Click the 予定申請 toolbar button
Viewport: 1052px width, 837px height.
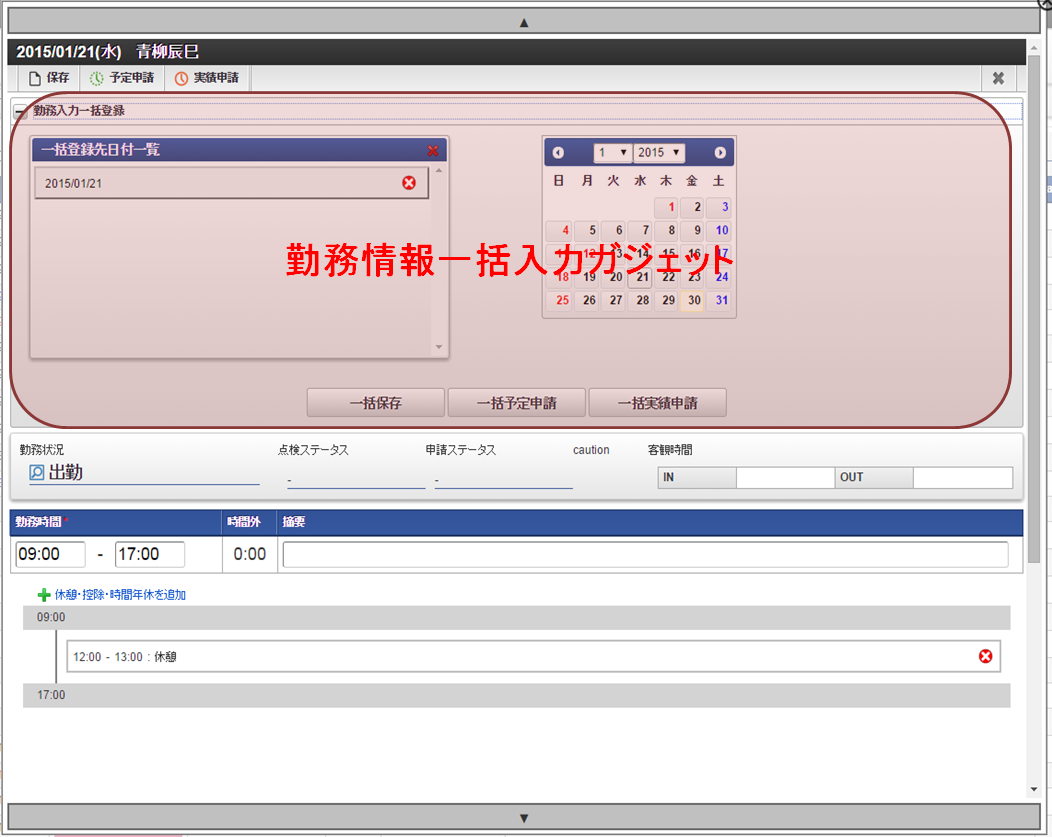click(x=122, y=78)
